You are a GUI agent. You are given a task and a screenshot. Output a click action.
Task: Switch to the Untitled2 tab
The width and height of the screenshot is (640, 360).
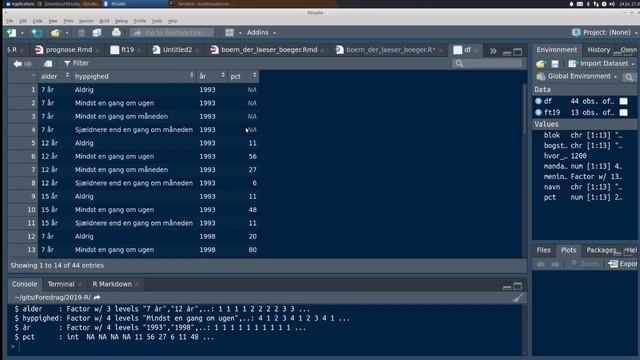coord(177,50)
